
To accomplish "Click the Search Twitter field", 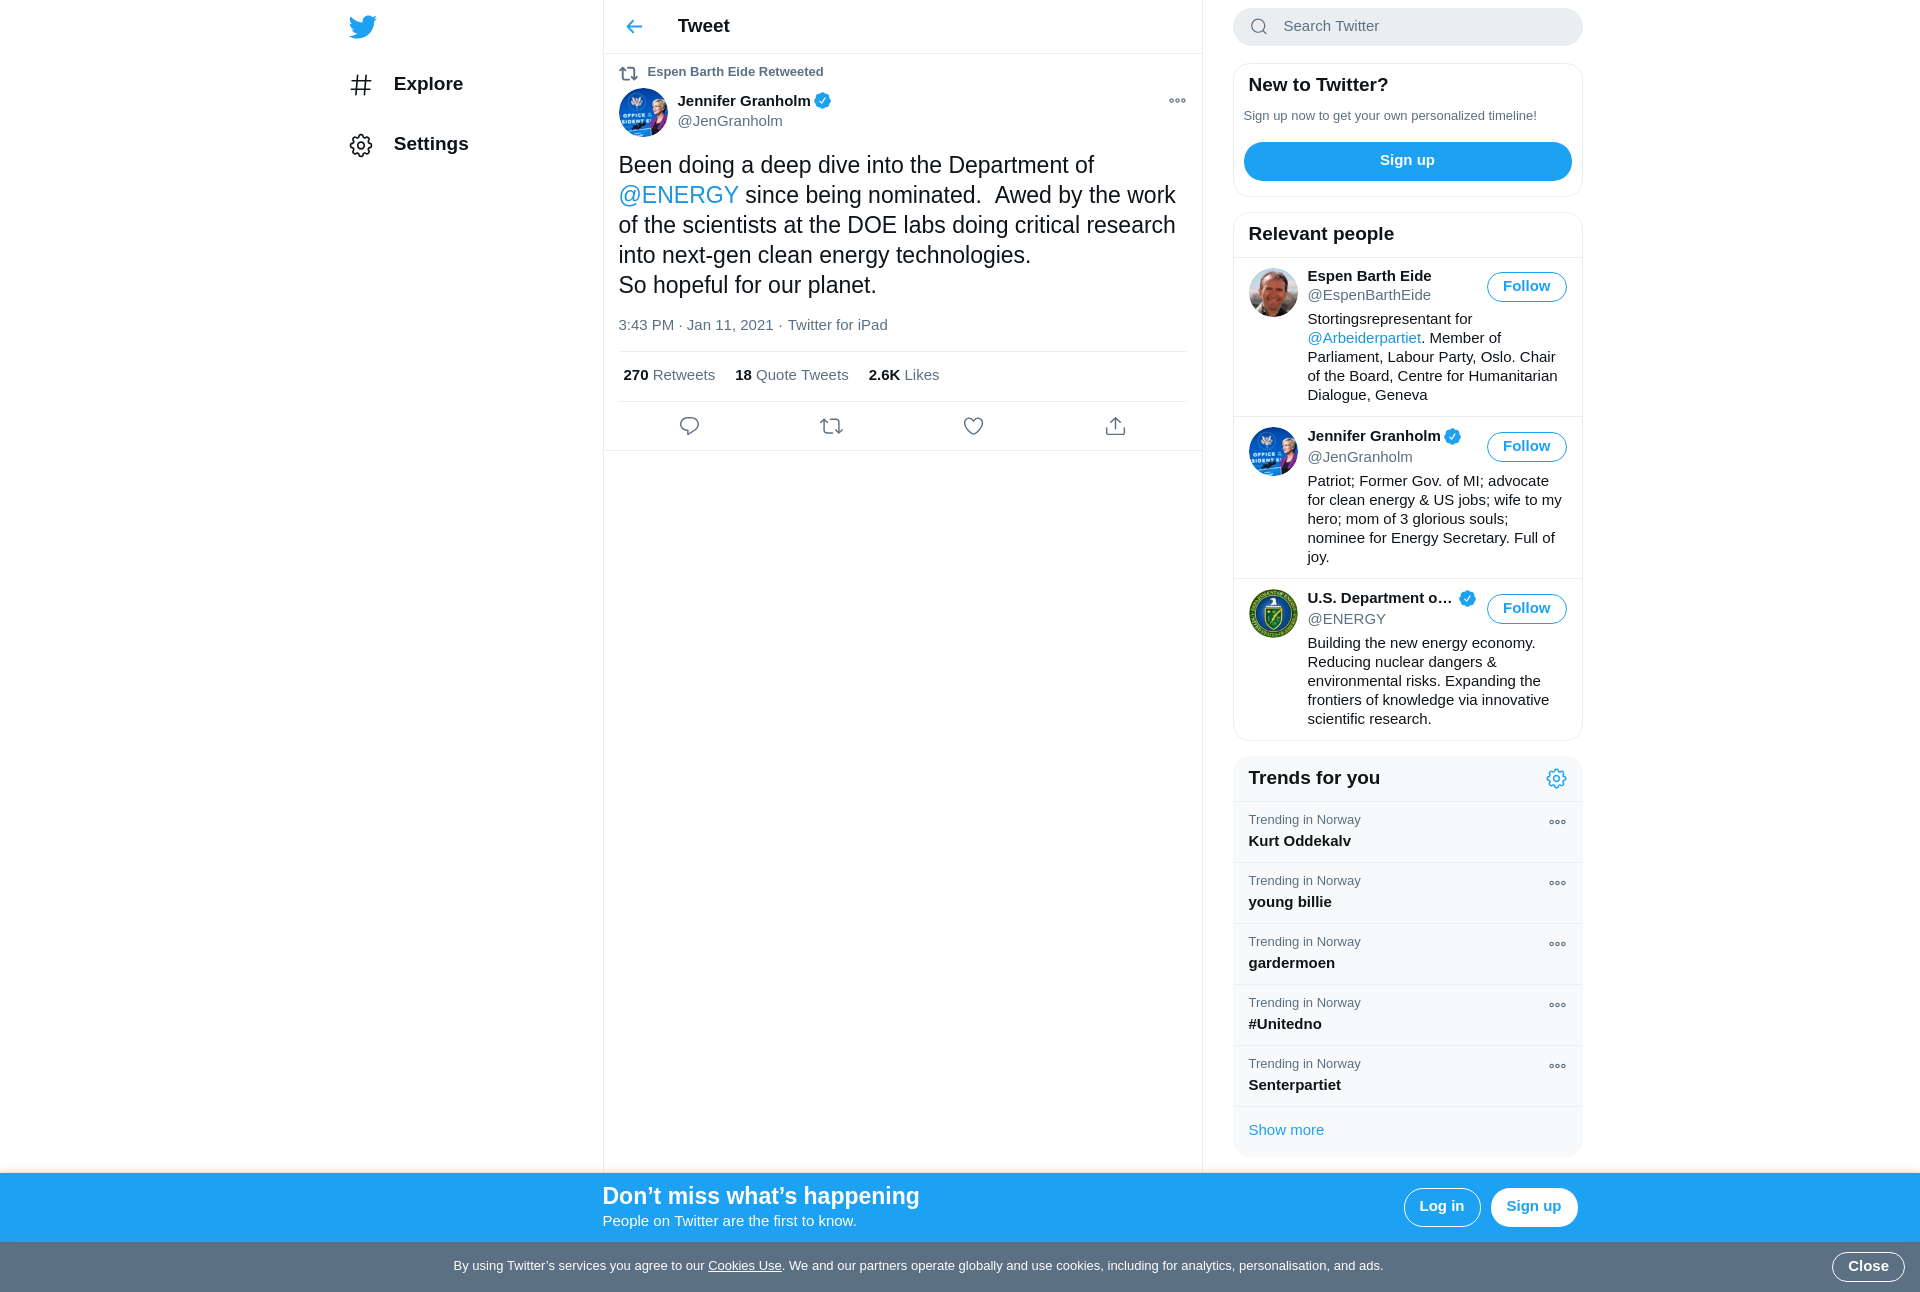I will coord(1407,27).
